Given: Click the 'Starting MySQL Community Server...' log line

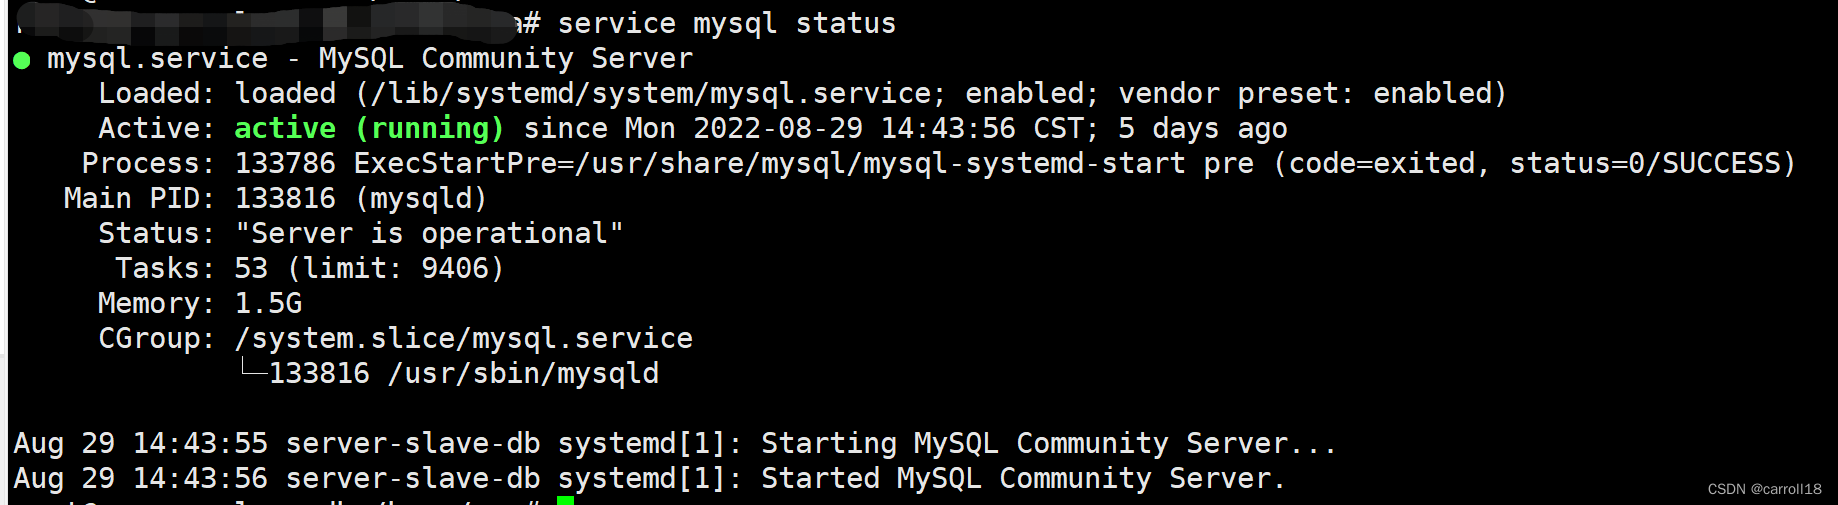Looking at the screenshot, I should (1048, 443).
